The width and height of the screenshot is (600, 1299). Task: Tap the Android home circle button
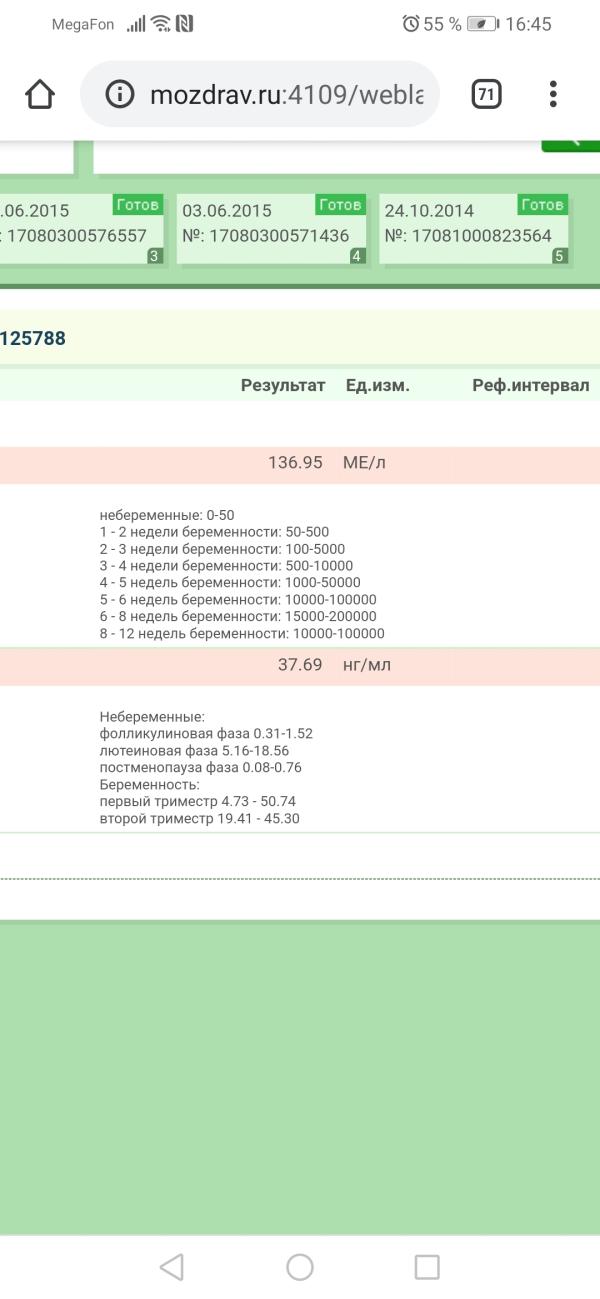300,1267
